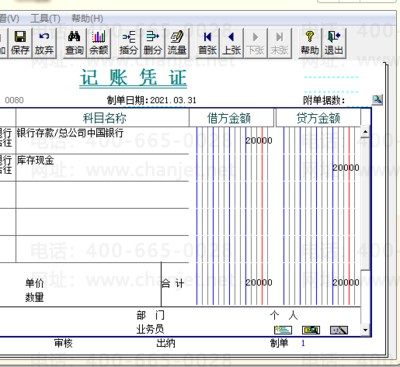This screenshot has width=400, height=367.
Task: Open the 余额 balance chart icon
Action: coord(99,43)
